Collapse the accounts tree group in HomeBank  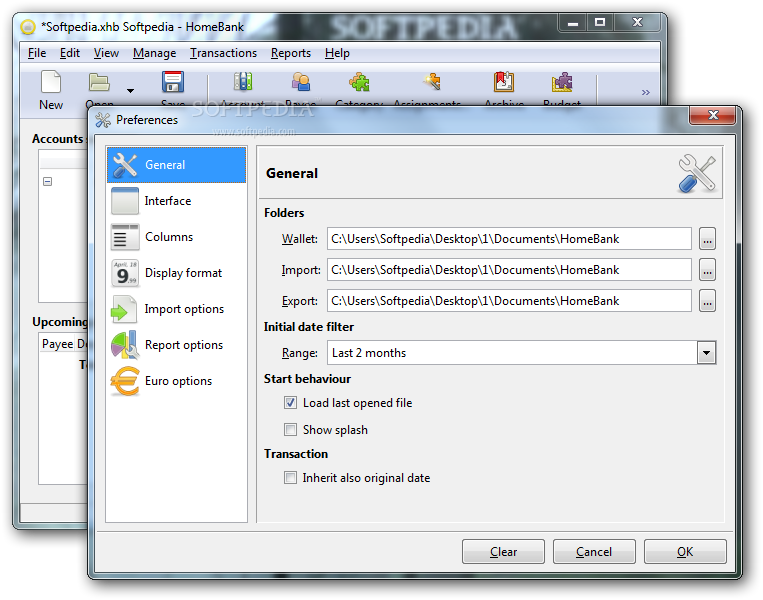[47, 182]
